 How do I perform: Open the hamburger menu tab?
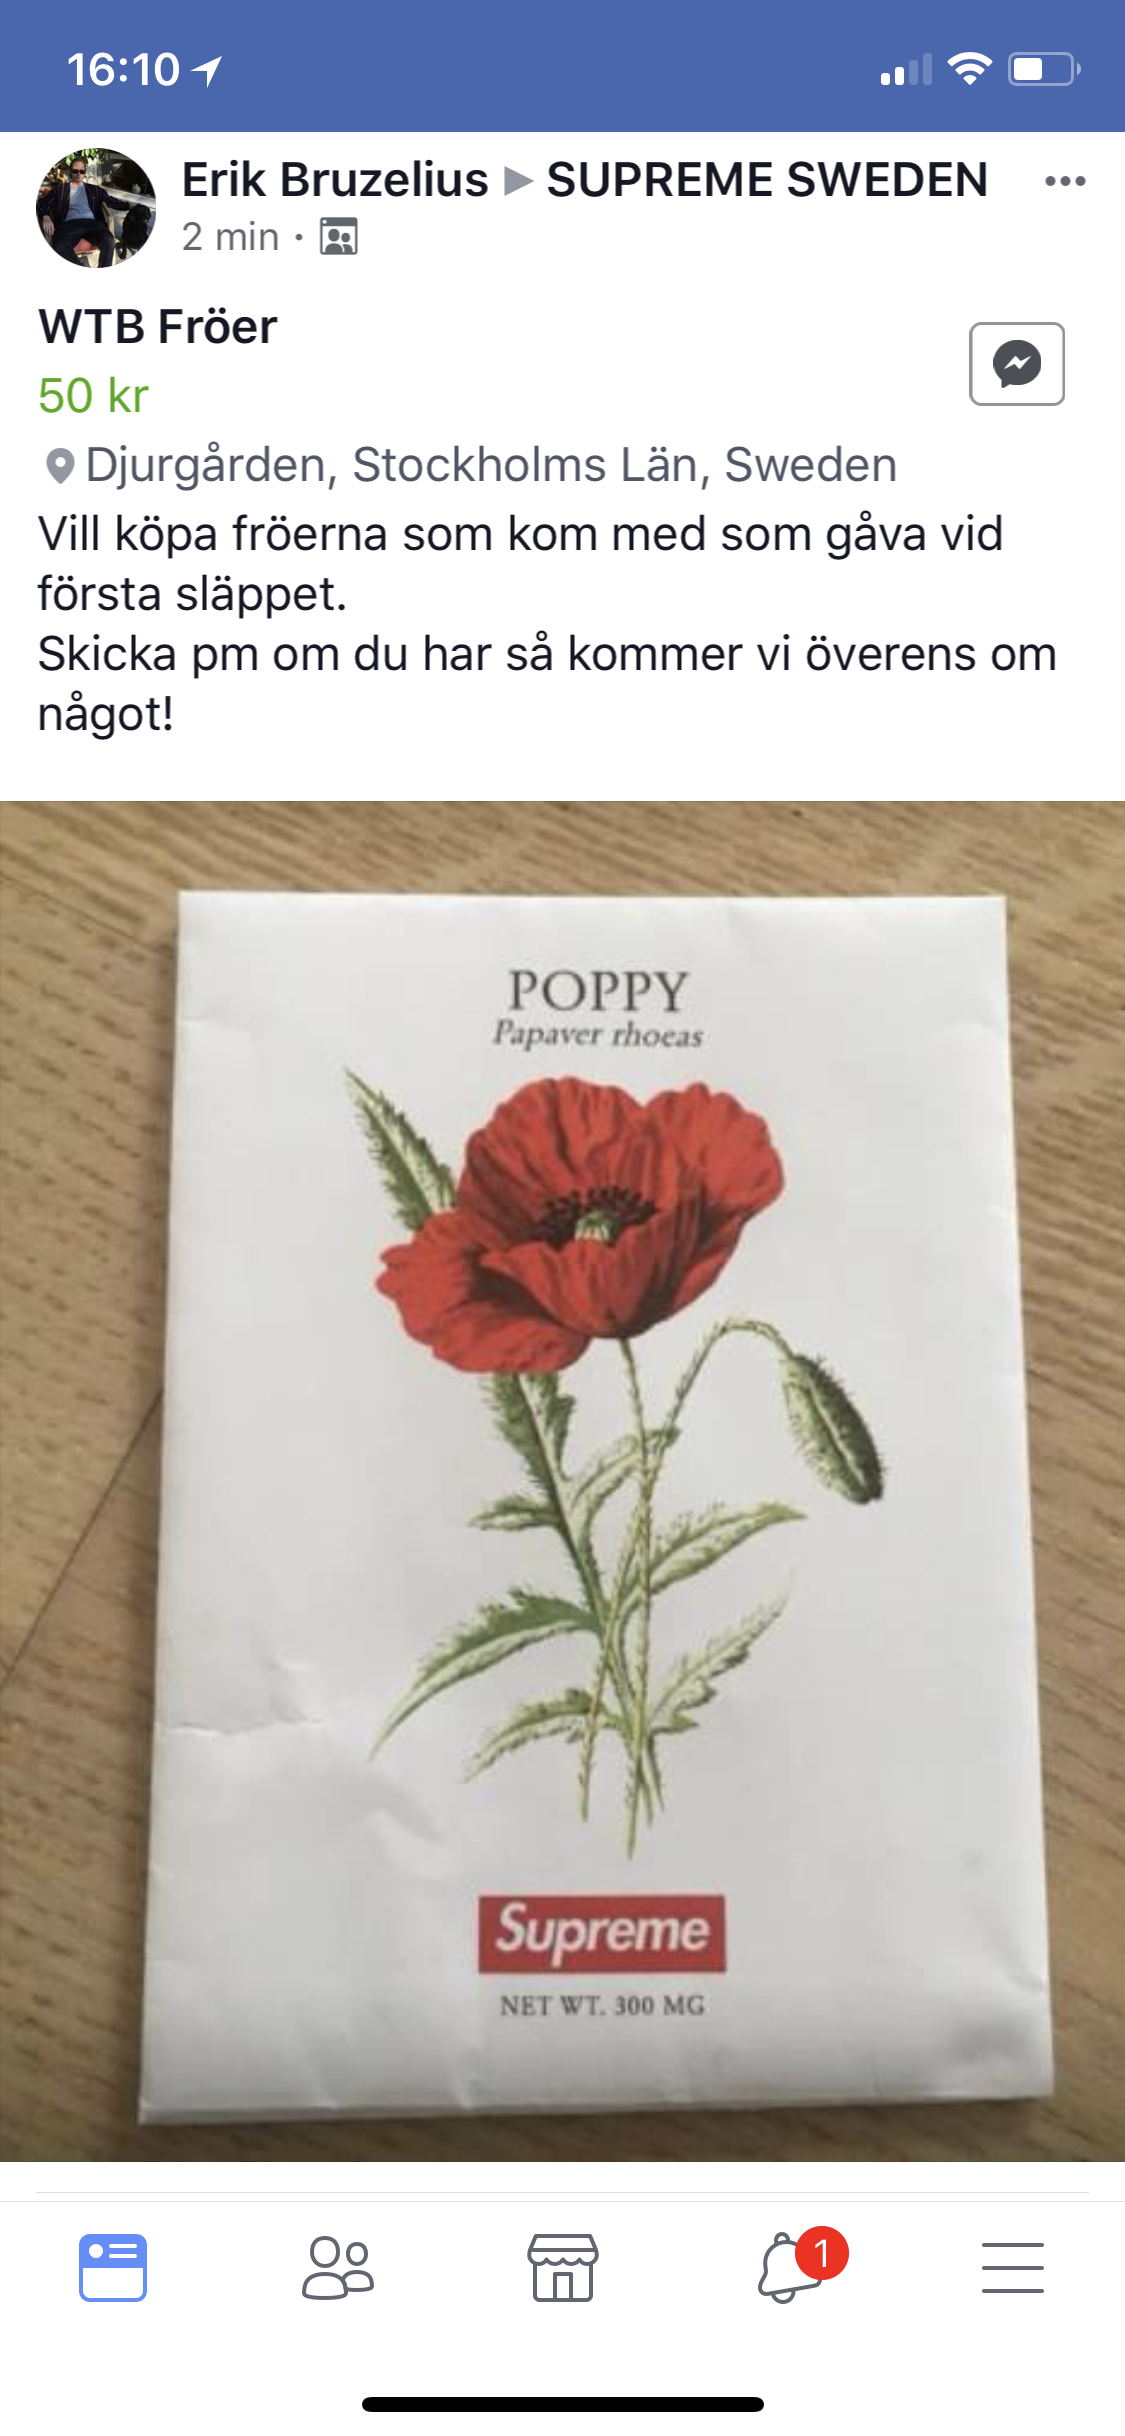1013,2267
